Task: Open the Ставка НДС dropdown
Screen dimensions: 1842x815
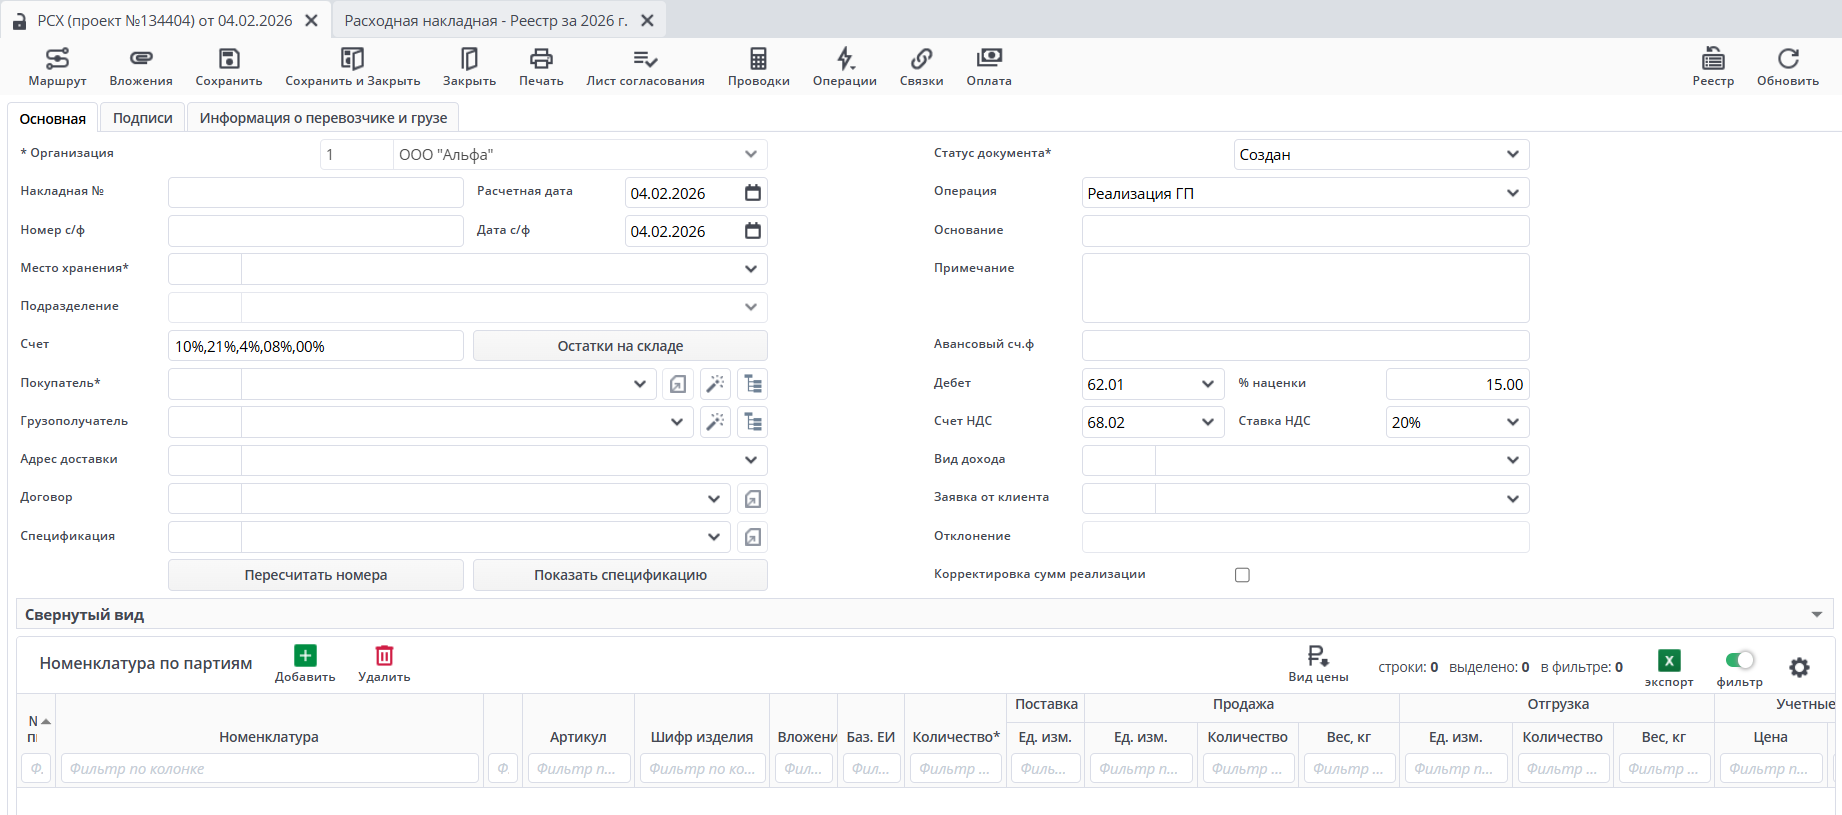Action: [x=1512, y=423]
